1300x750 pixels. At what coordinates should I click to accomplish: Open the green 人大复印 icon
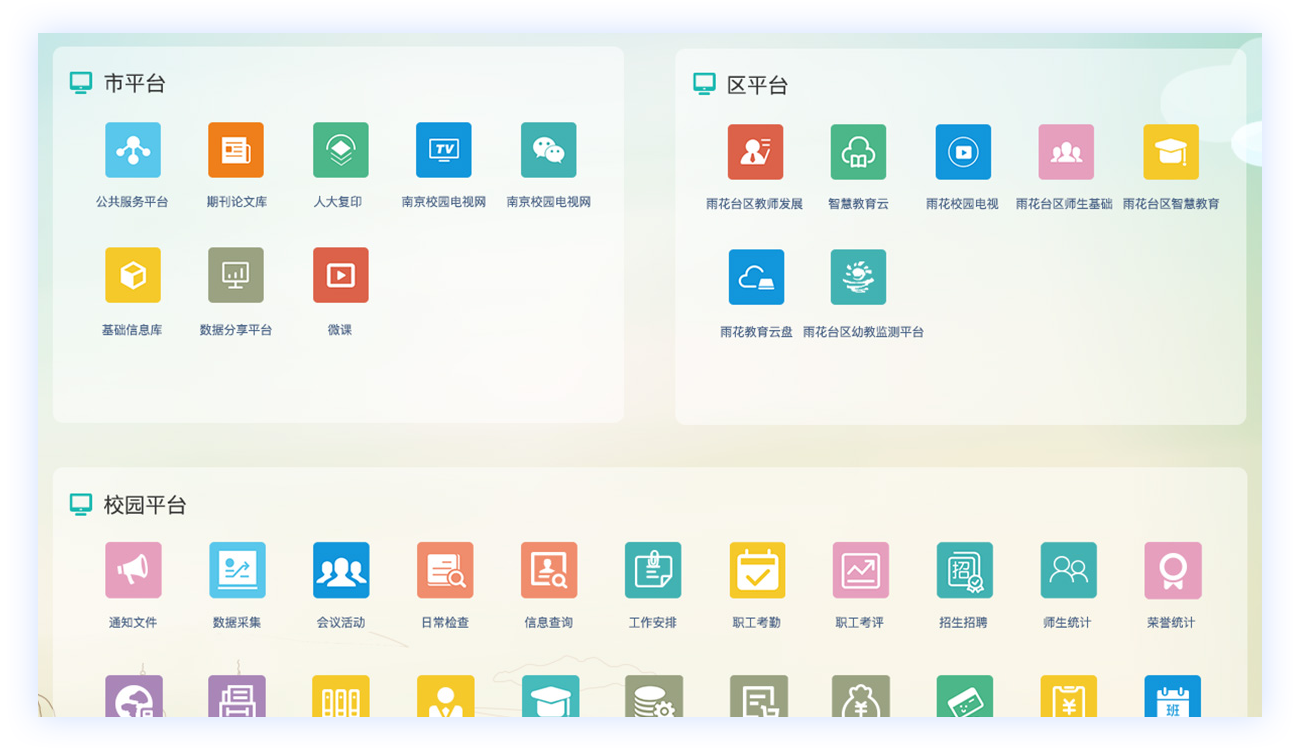coord(340,150)
